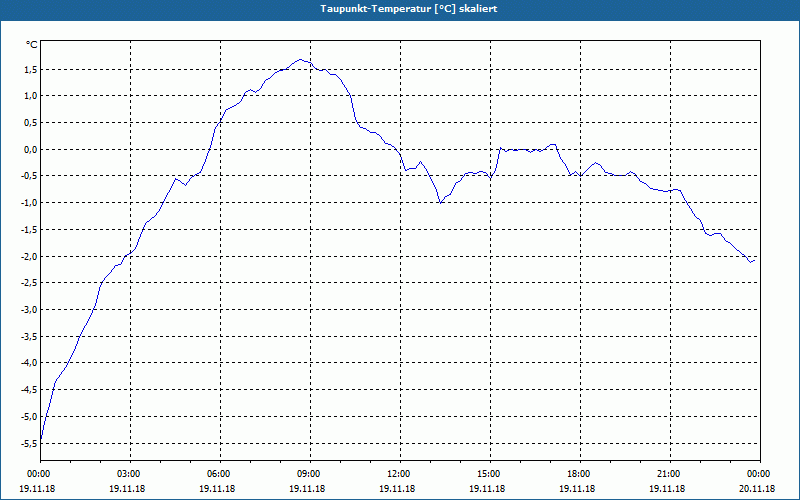Click the 00:00 label above 20.11.18
The height and width of the screenshot is (500, 800).
(x=760, y=474)
